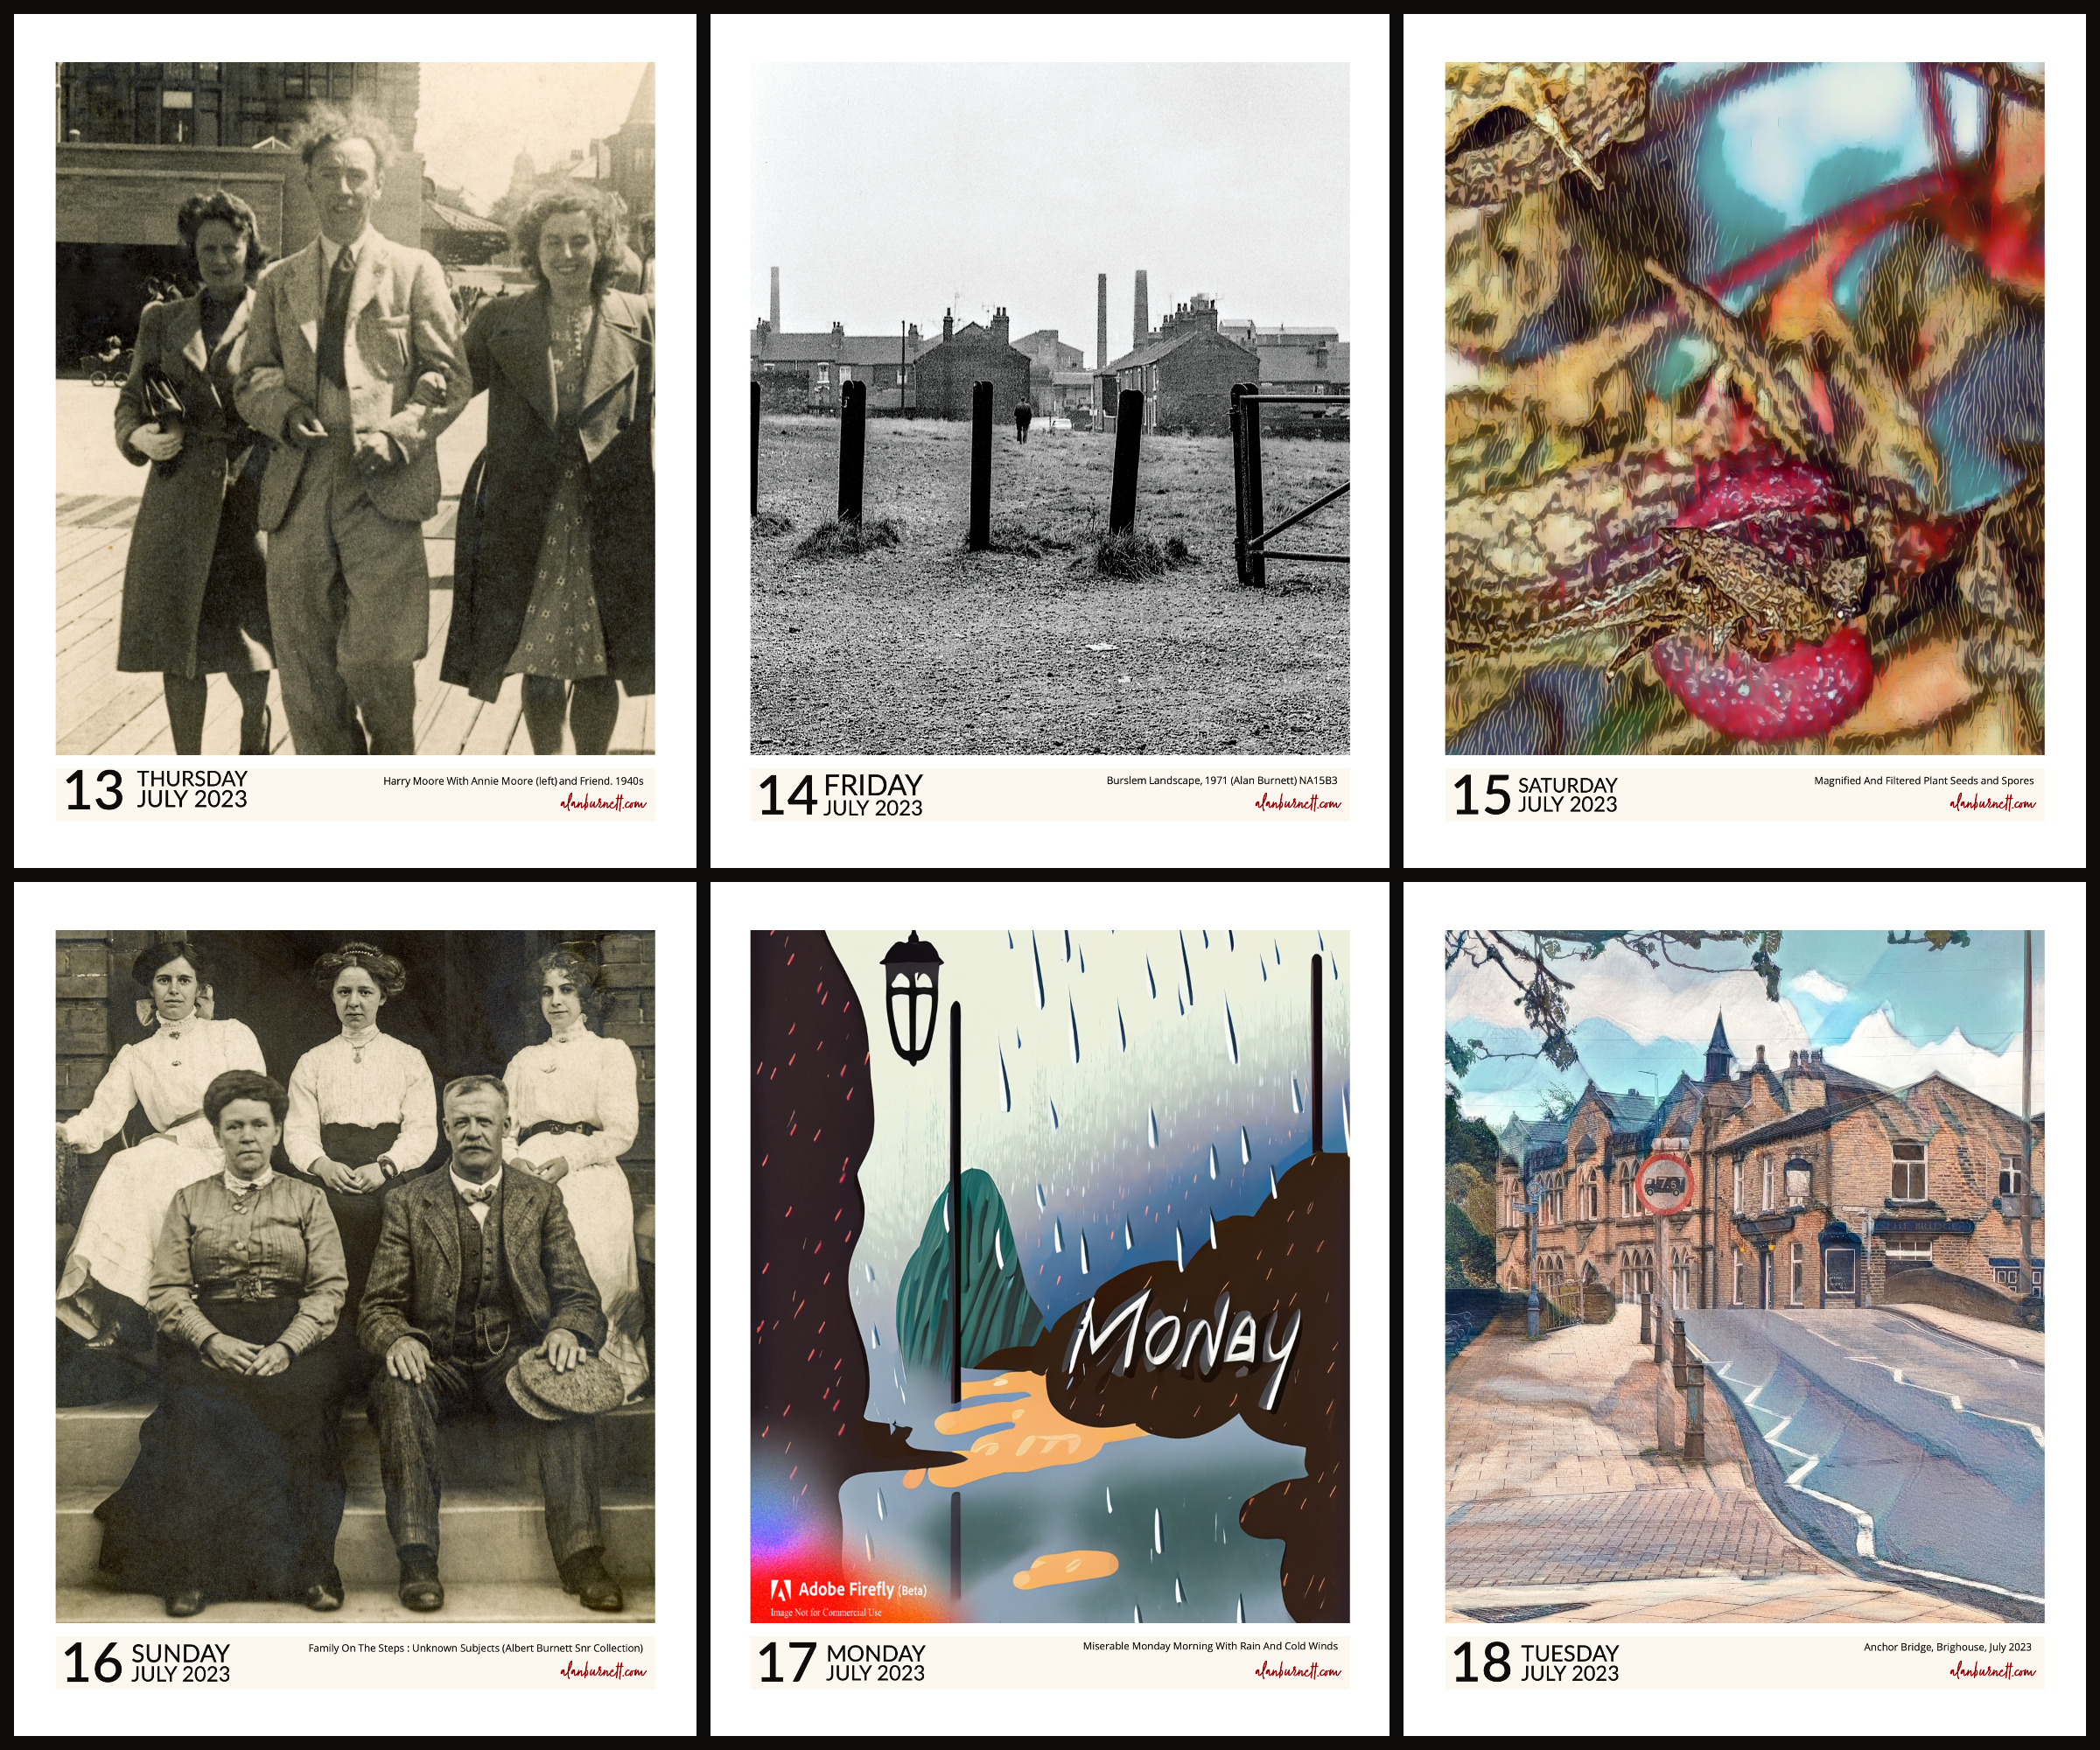Open the Burslem Landscape 1971 photo
Viewport: 2100px width, 1750px height.
(x=1050, y=408)
